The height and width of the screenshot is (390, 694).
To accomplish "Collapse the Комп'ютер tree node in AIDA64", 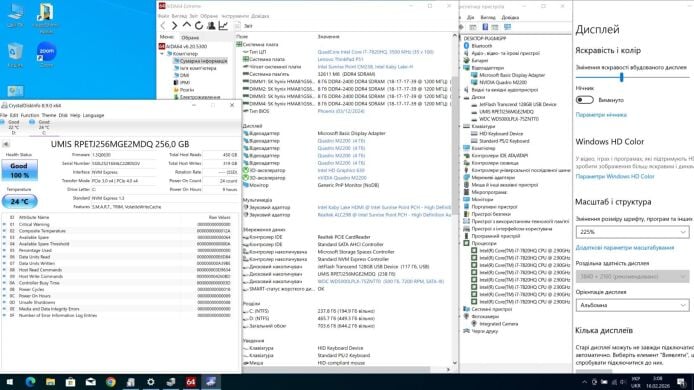I will point(162,54).
